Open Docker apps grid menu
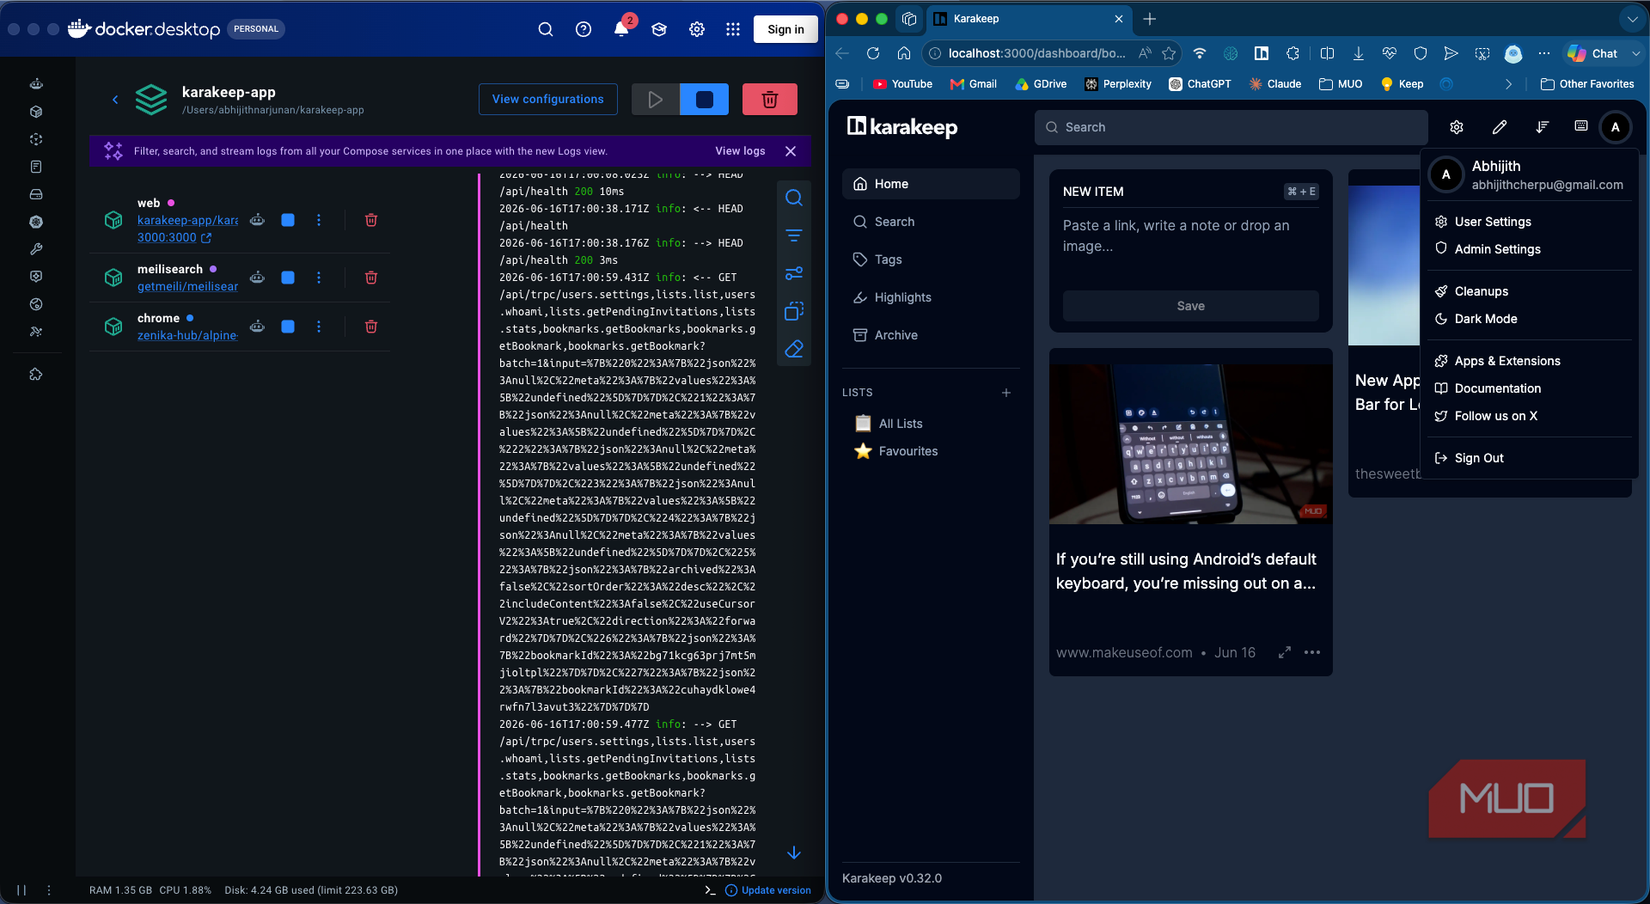The width and height of the screenshot is (1650, 904). tap(733, 29)
